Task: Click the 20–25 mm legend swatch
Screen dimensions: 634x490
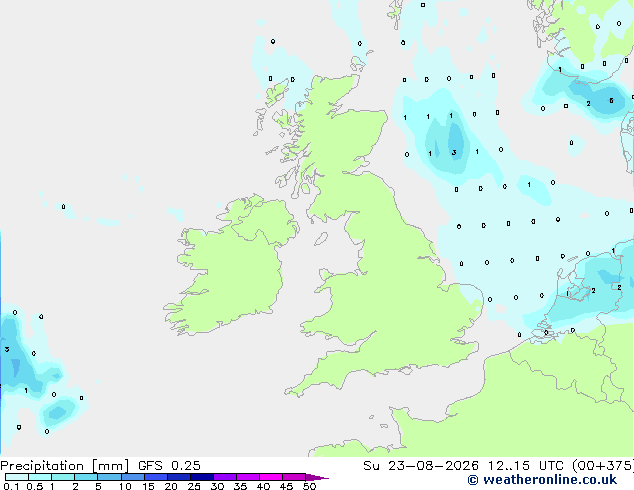Action: [x=179, y=477]
